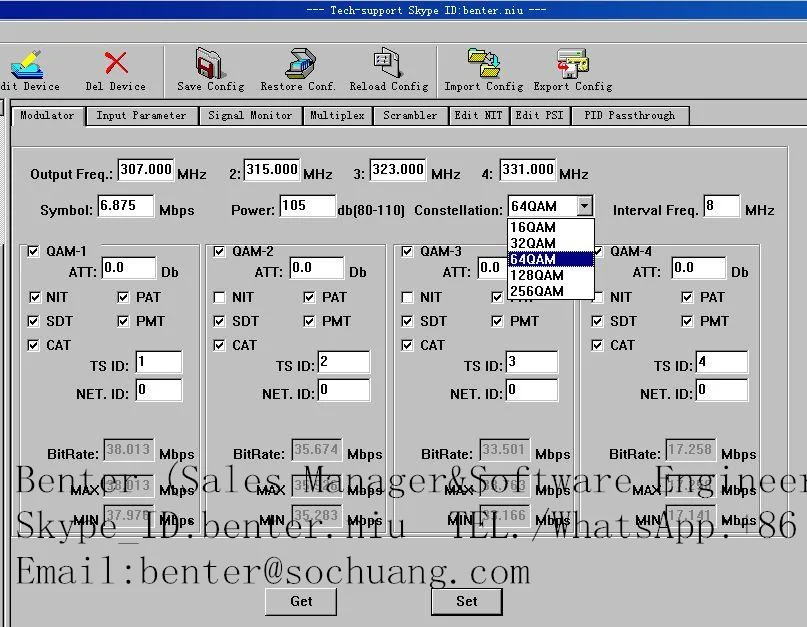Click the Get button

[301, 601]
